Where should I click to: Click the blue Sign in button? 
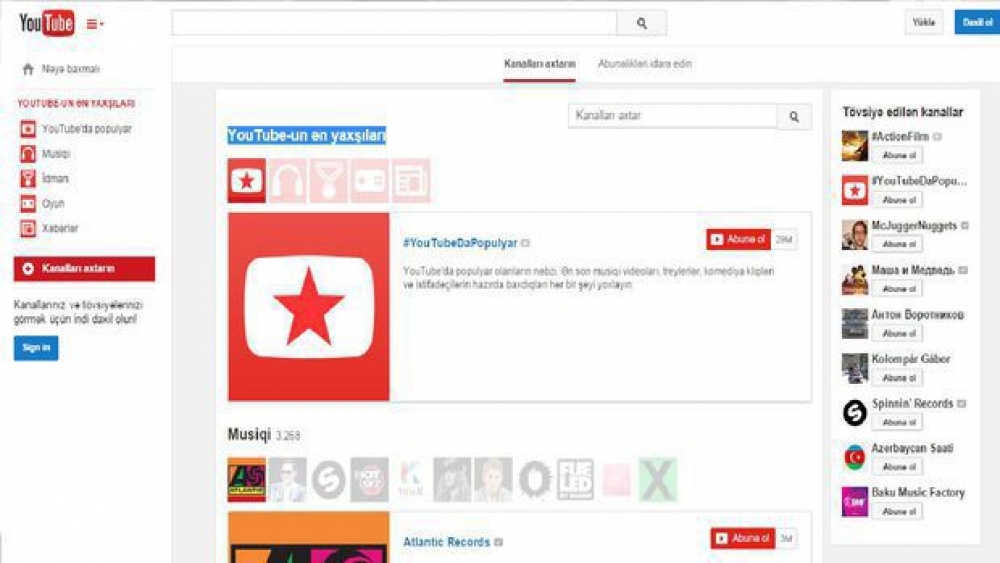[36, 347]
